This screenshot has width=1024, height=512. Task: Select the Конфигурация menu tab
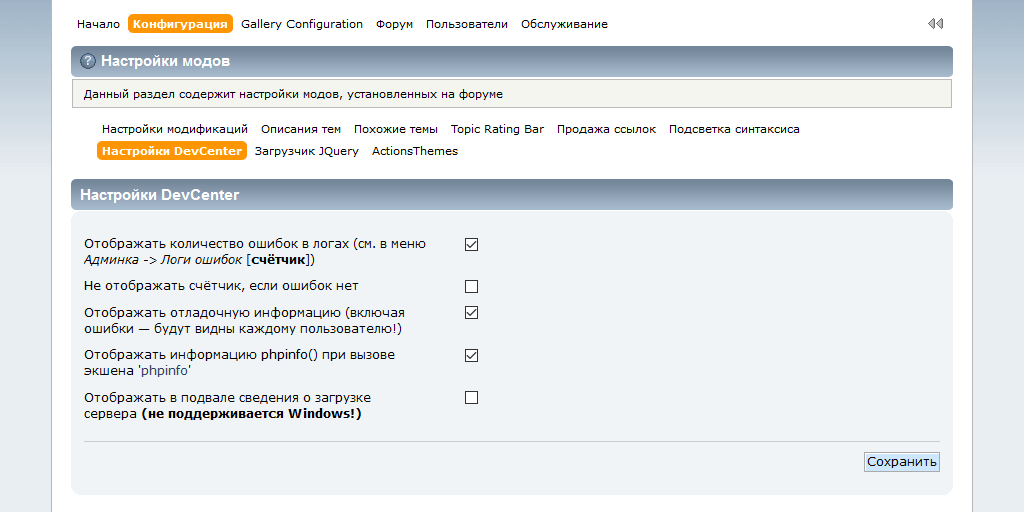click(x=180, y=24)
